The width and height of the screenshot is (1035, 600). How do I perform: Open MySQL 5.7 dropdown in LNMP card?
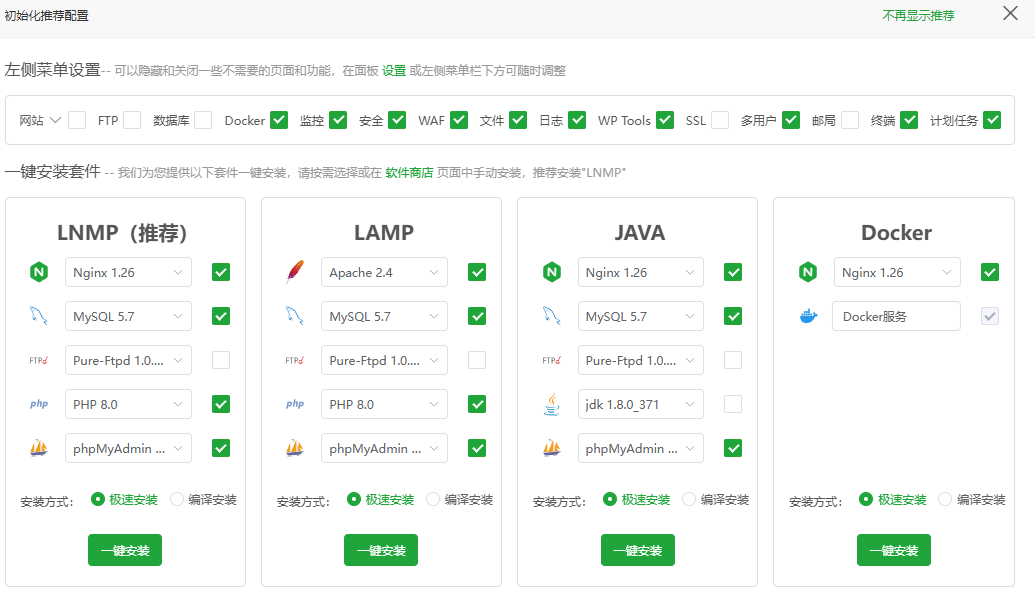click(128, 316)
